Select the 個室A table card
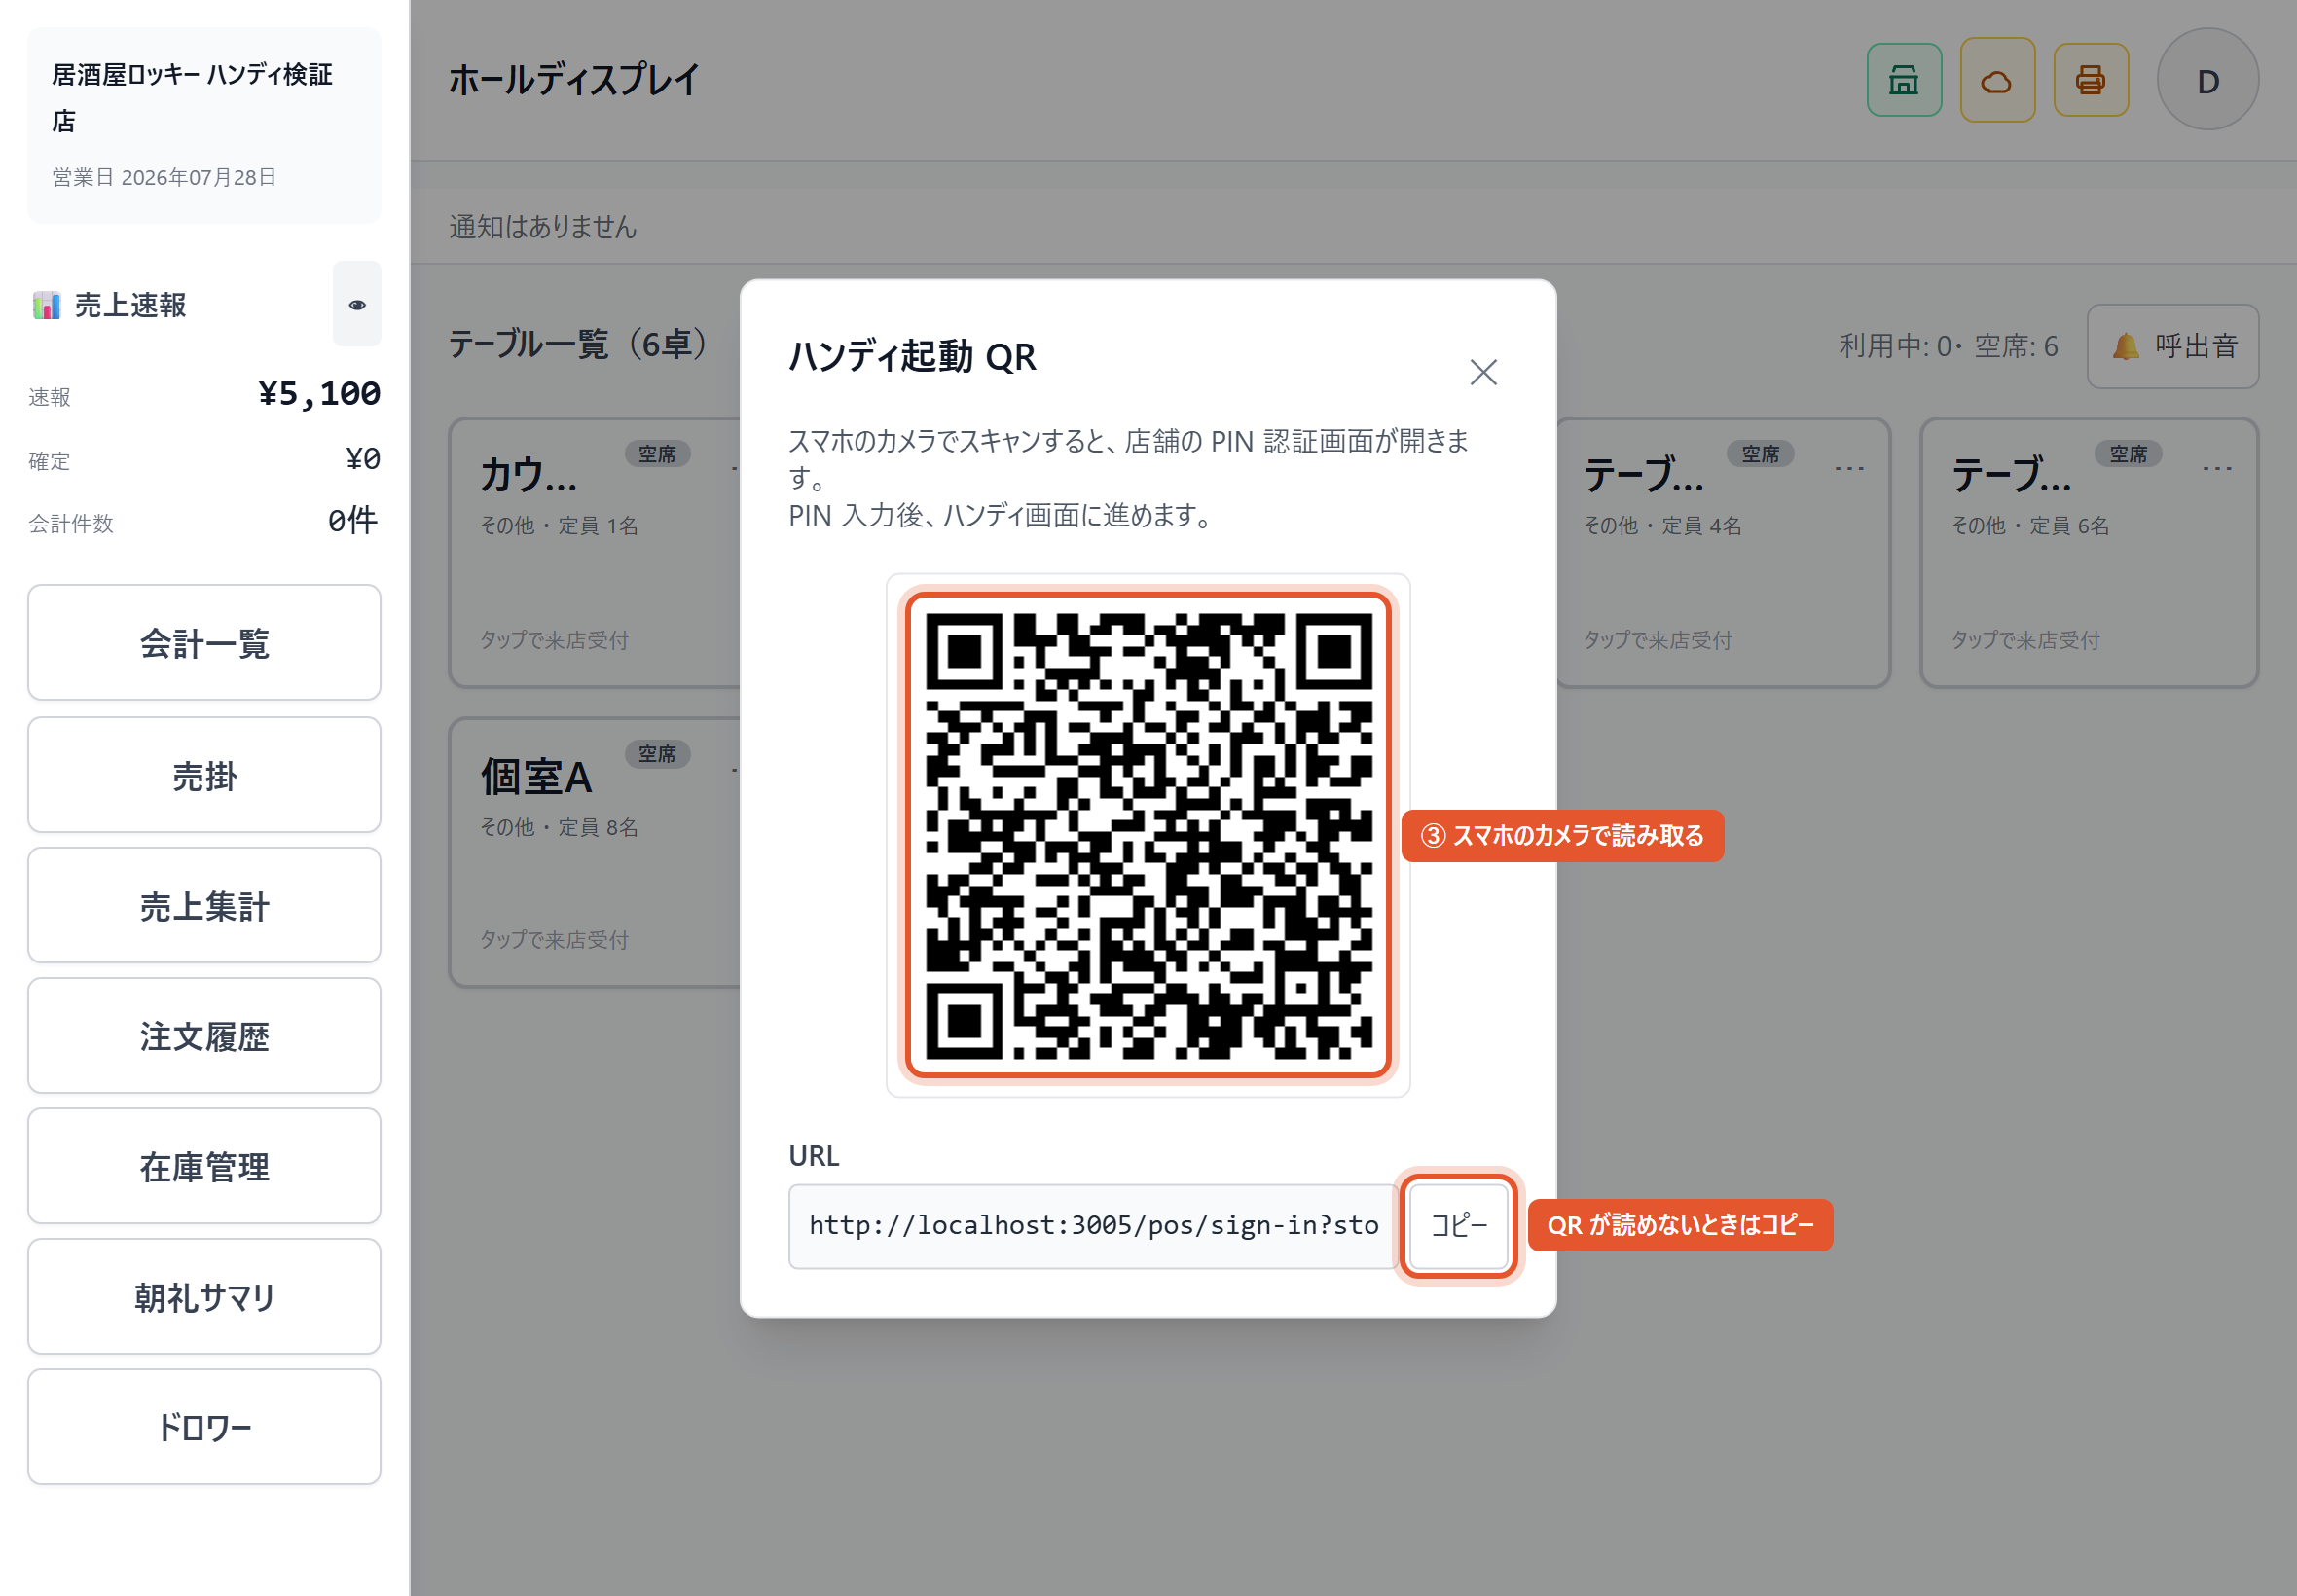This screenshot has height=1596, width=2297. [595, 852]
